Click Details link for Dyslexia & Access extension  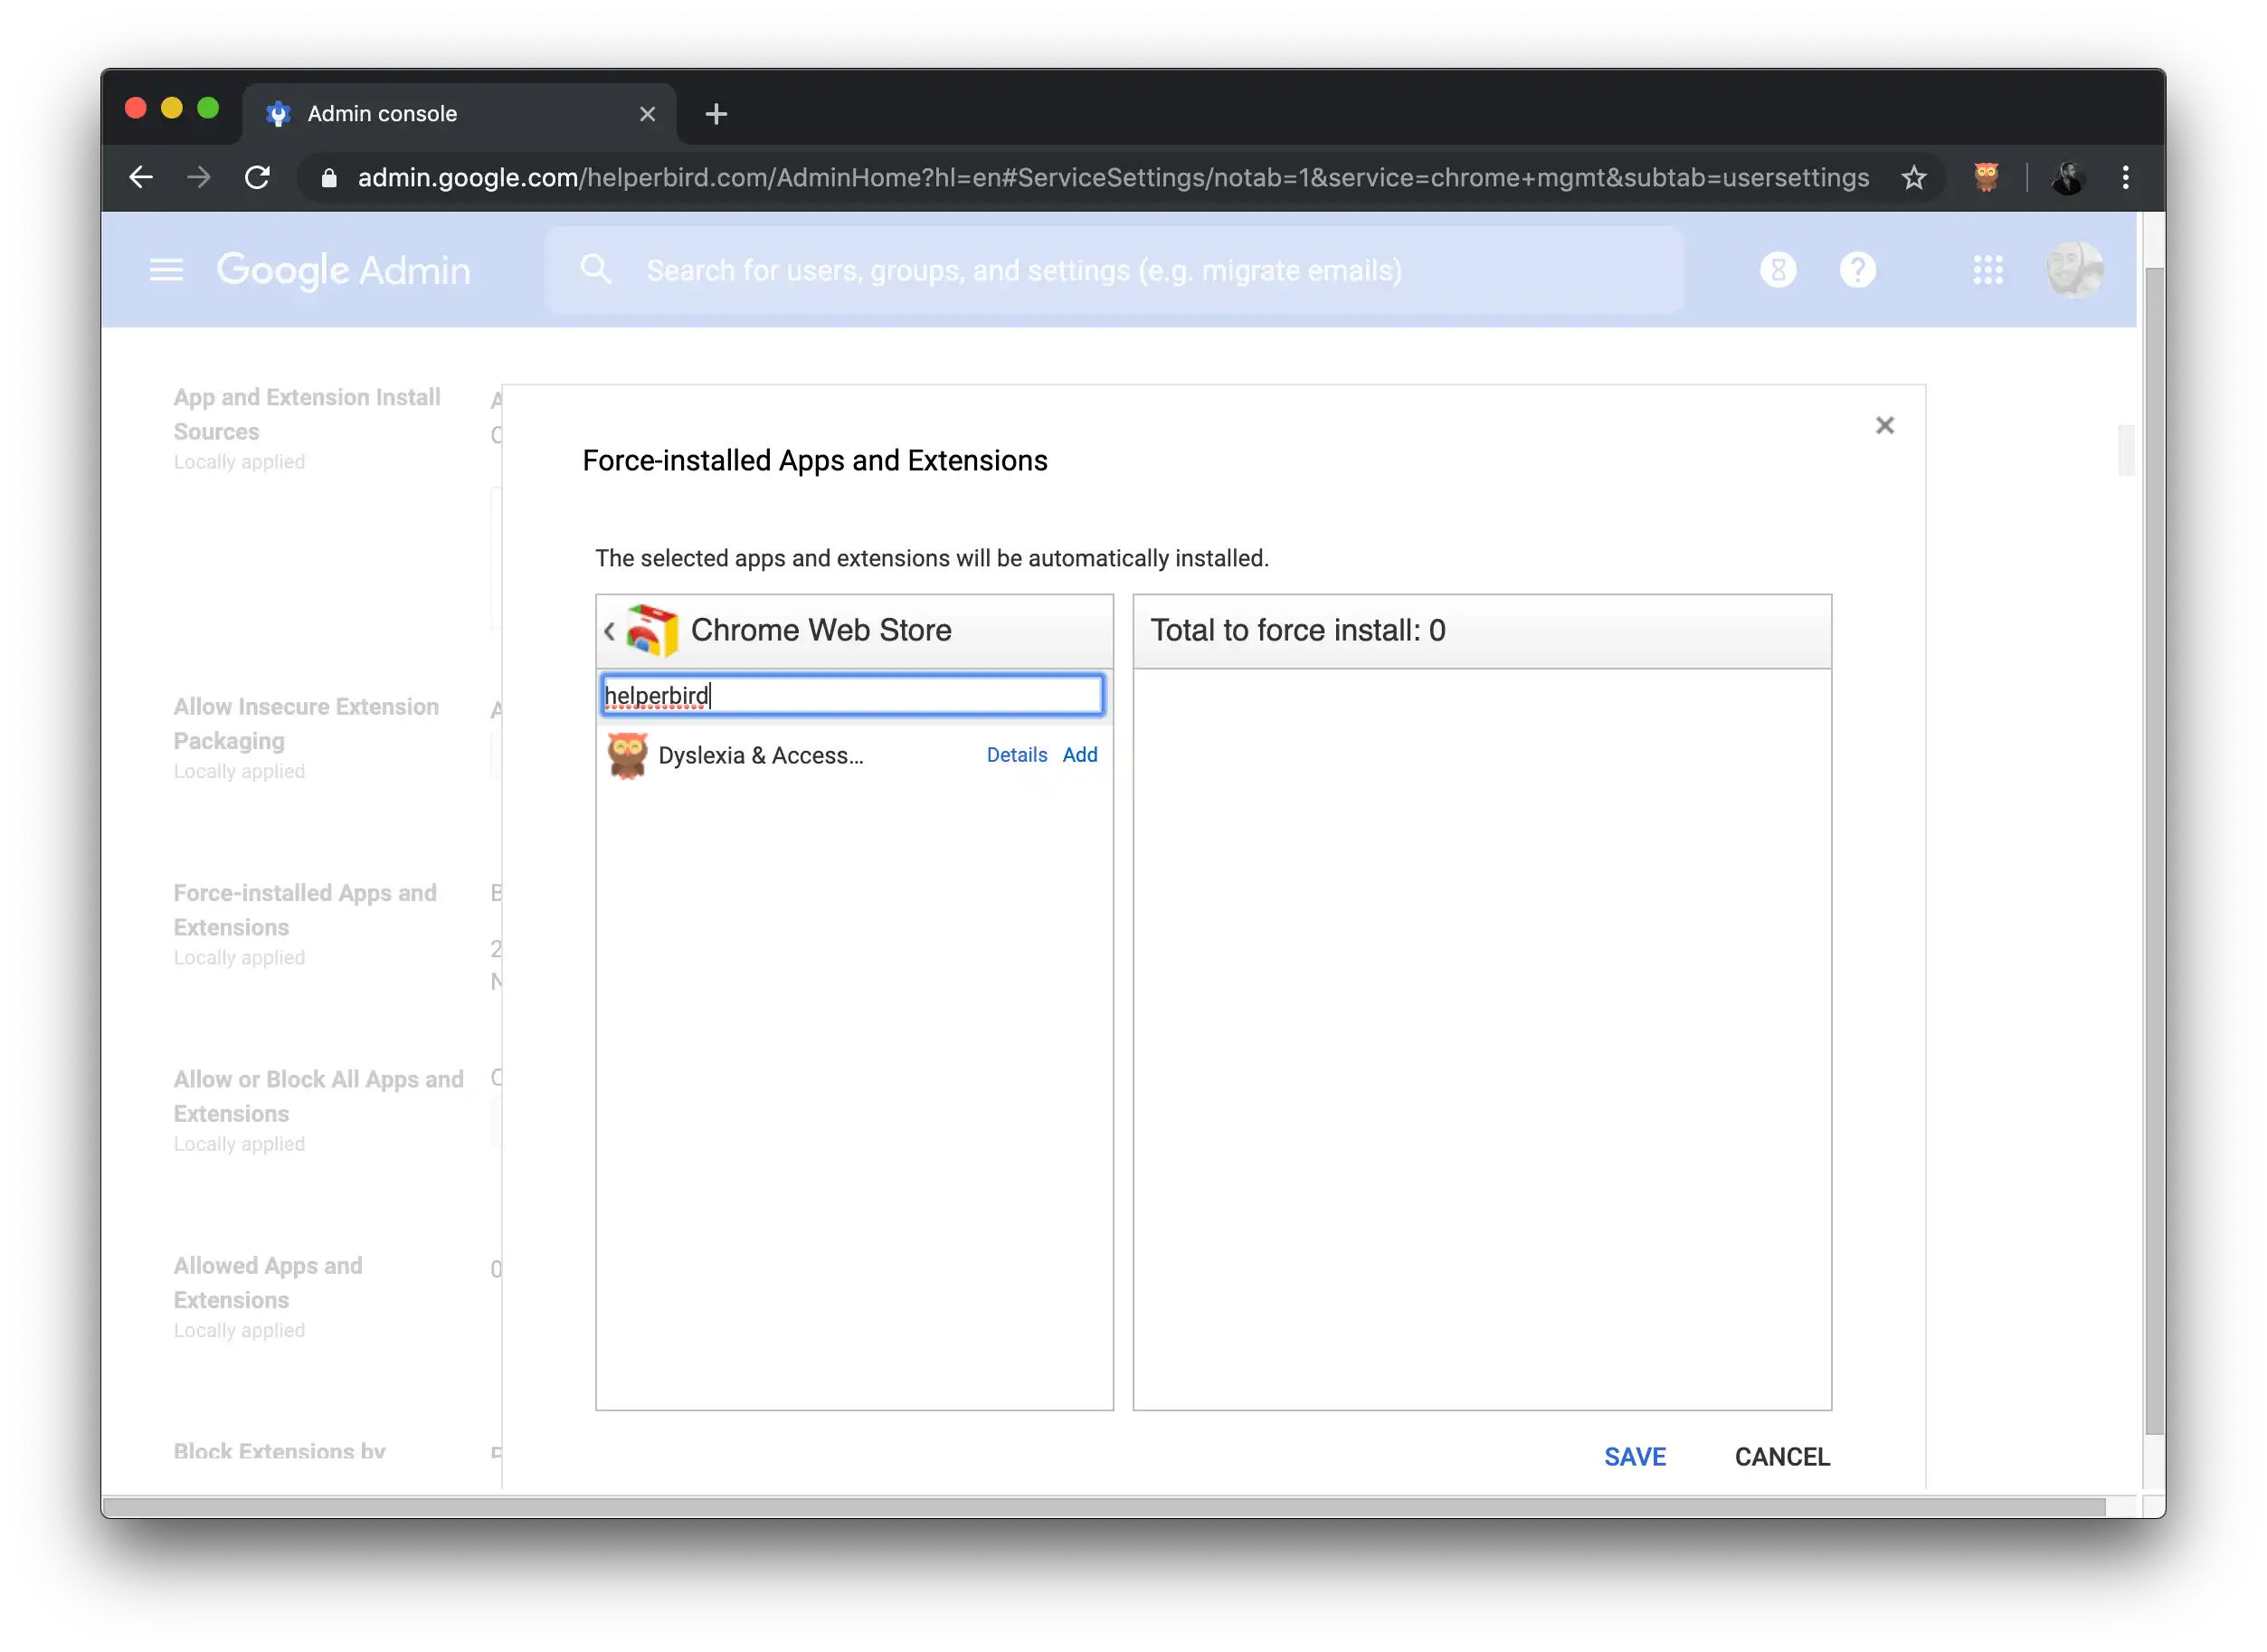pyautogui.click(x=1018, y=755)
